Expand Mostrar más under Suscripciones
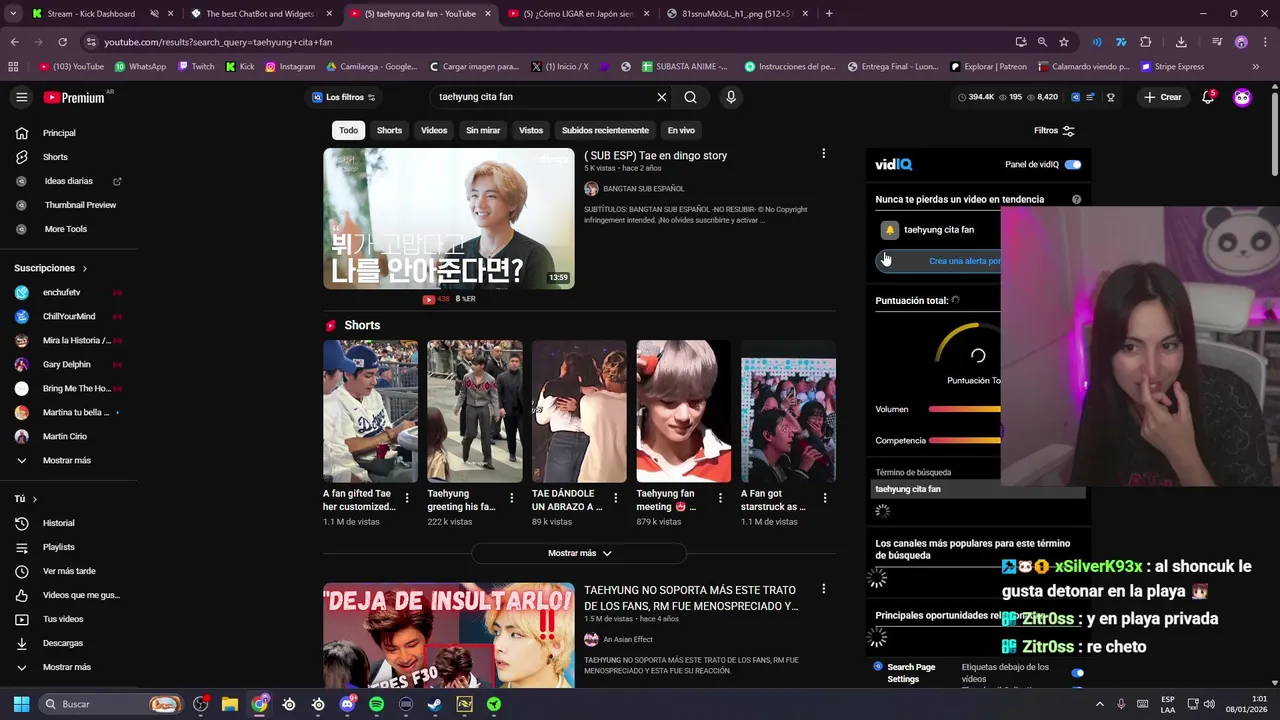Viewport: 1280px width, 720px height. click(x=69, y=460)
